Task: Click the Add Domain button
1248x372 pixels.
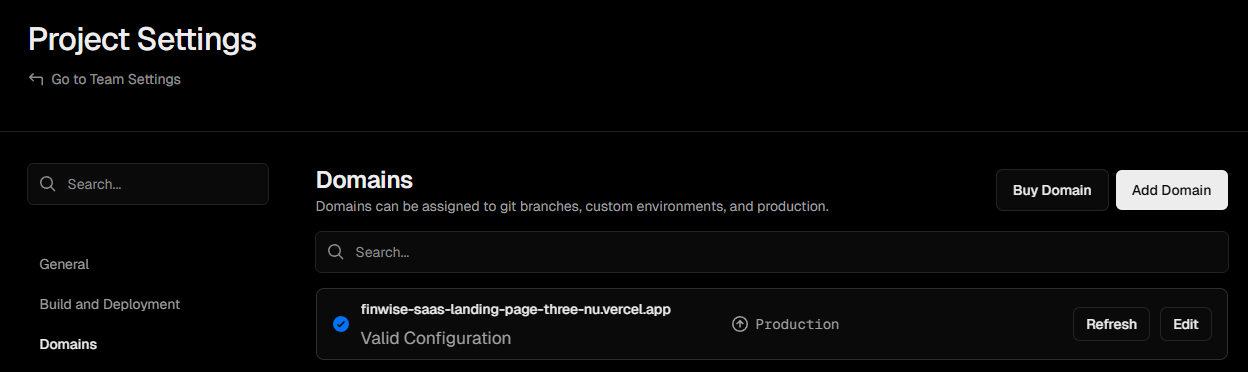Action: coord(1172,190)
